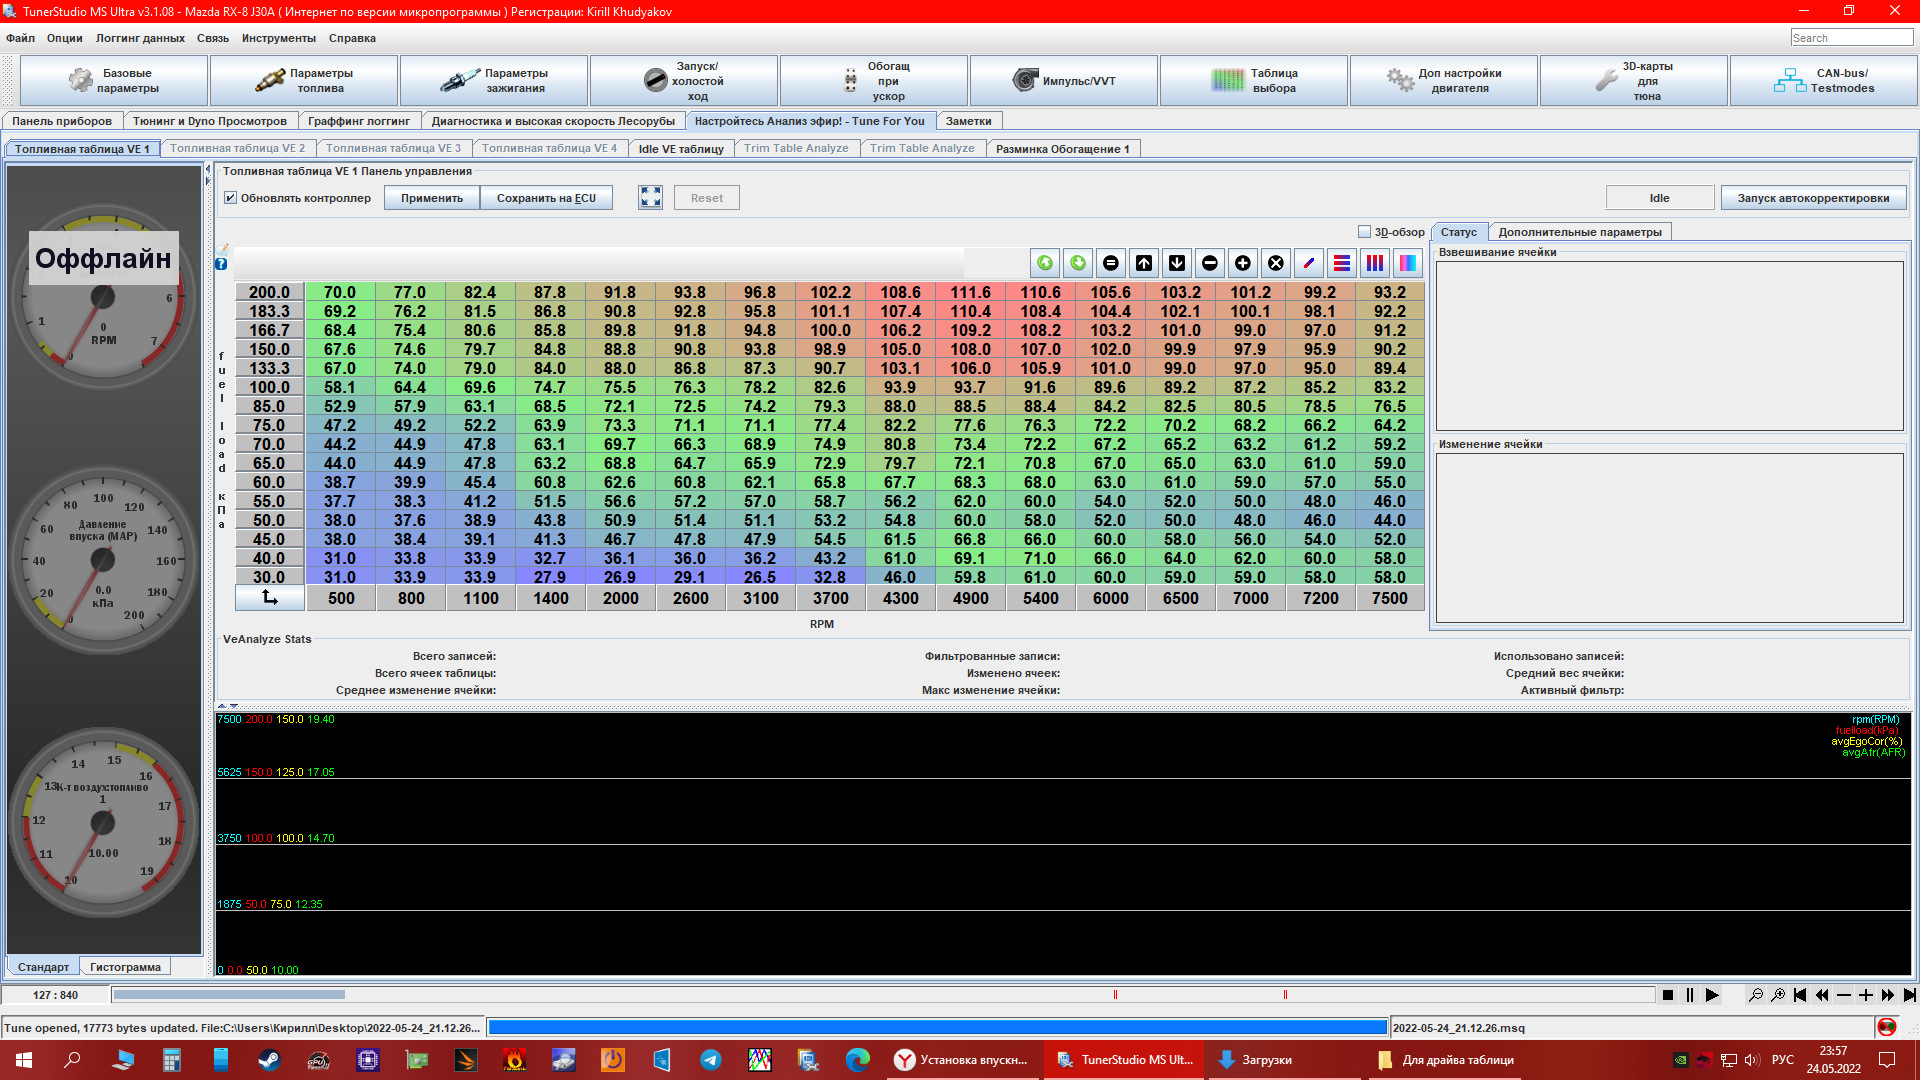Viewport: 1920px width, 1080px height.
Task: Switch to the Idle VE таблицу tab
Action: (x=680, y=149)
